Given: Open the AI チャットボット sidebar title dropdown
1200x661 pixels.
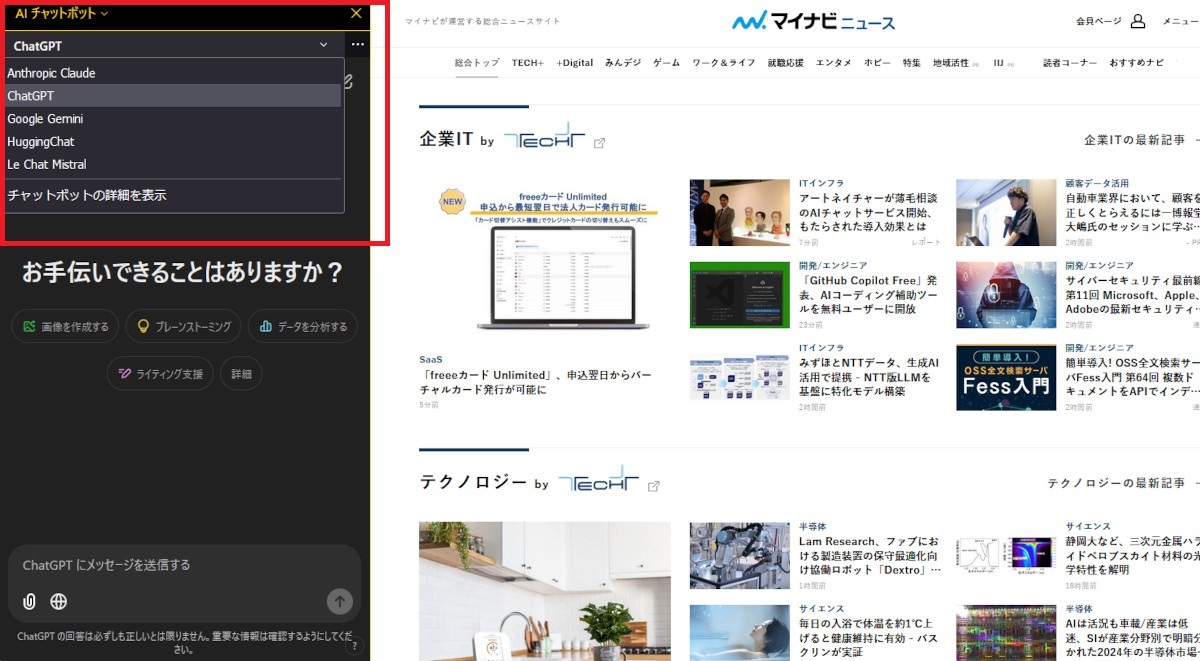Looking at the screenshot, I should (x=61, y=14).
